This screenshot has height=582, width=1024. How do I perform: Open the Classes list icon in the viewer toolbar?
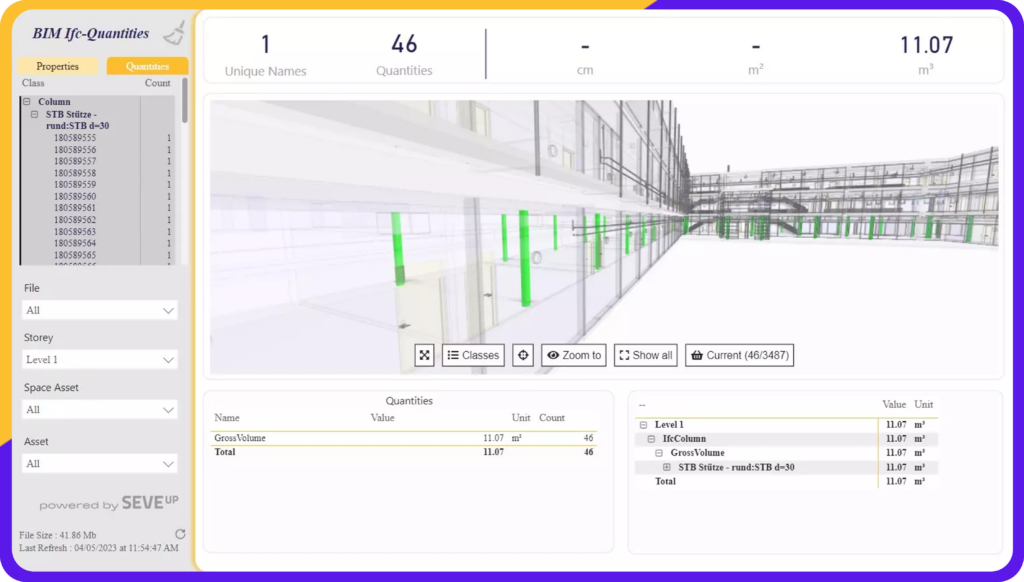pyautogui.click(x=471, y=354)
